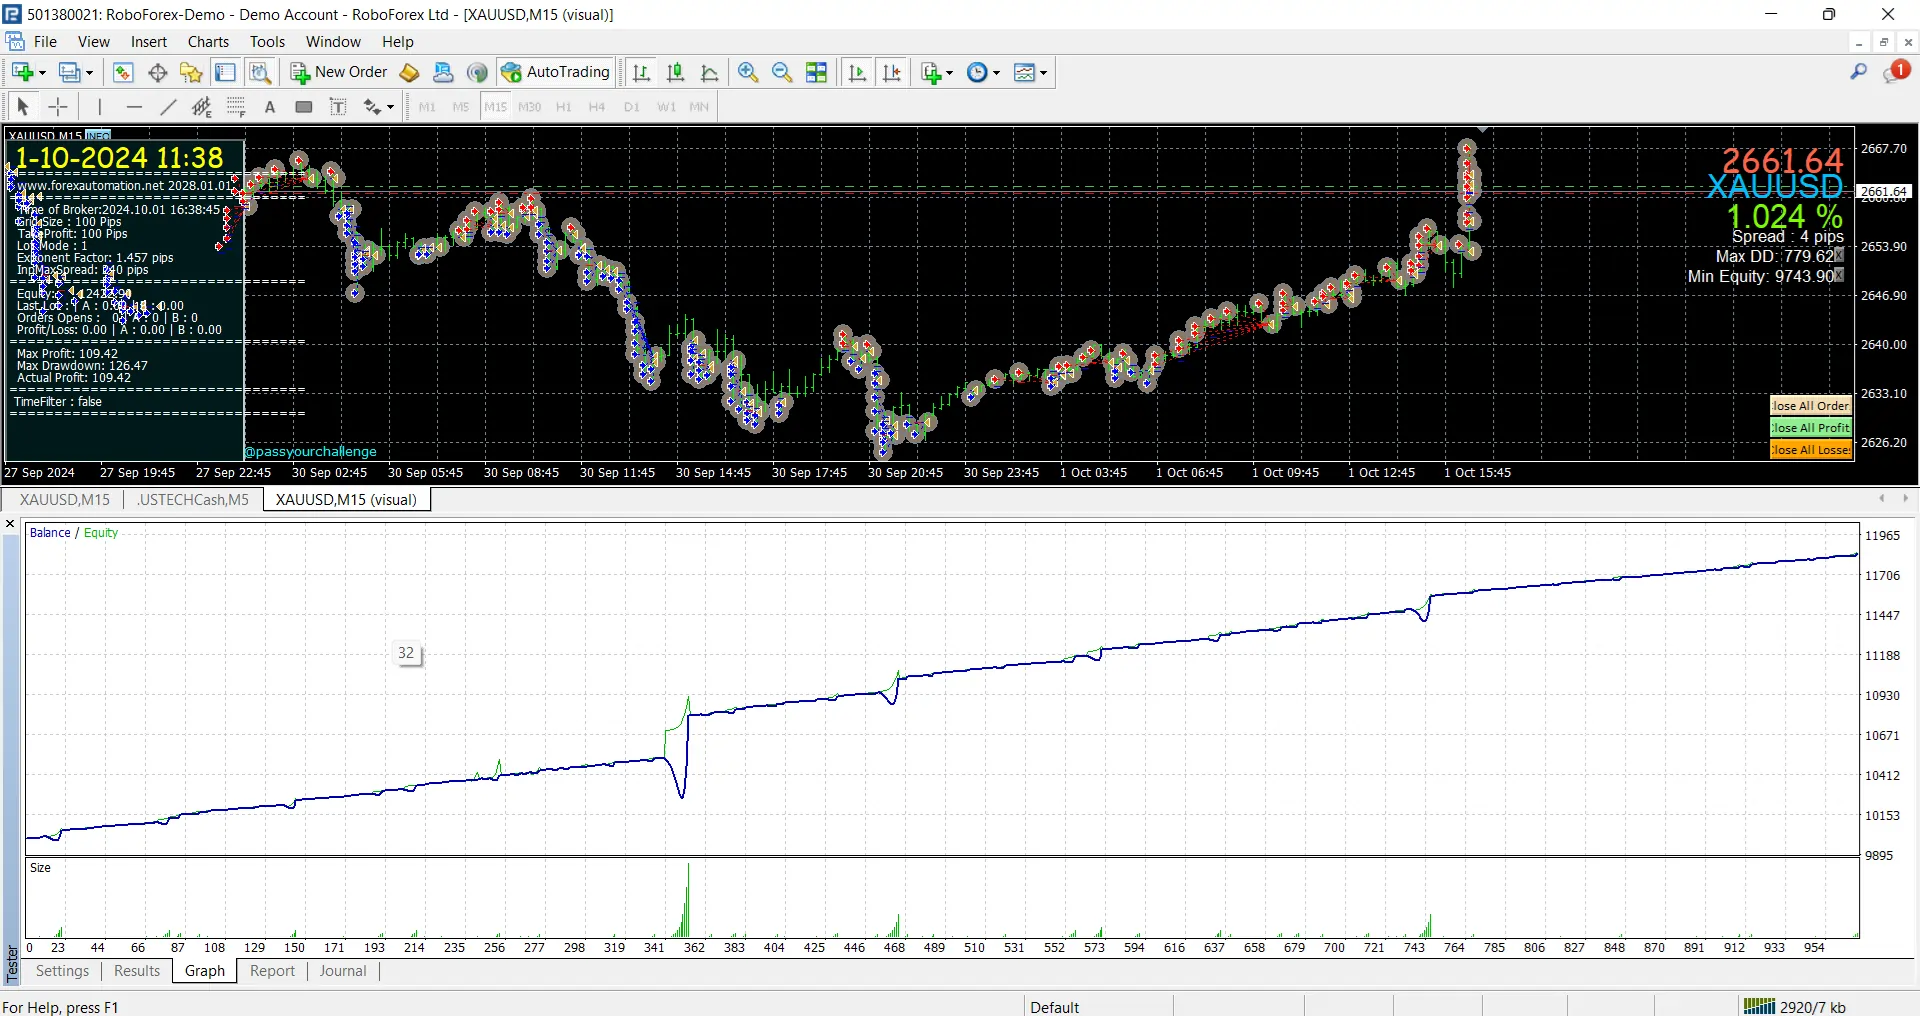1920x1016 pixels.
Task: Click the Tile Windows icon
Action: (817, 72)
